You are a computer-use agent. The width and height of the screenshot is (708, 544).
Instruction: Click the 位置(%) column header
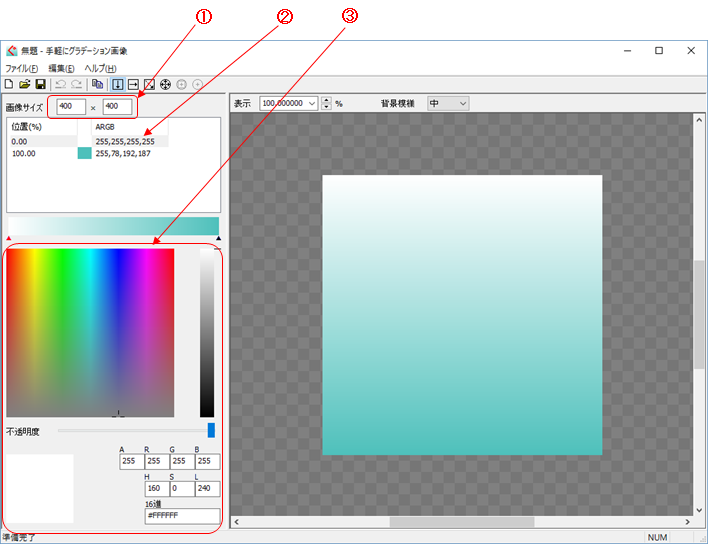tap(43, 127)
